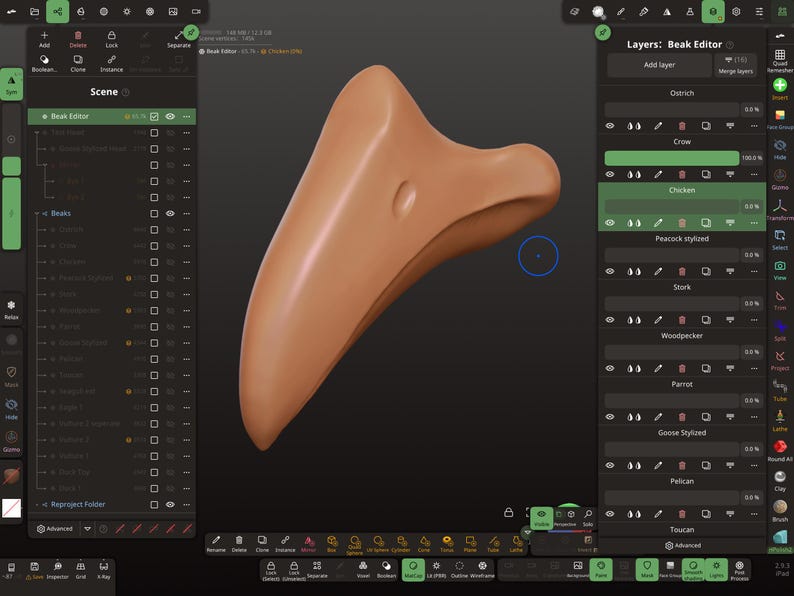Open Beaks folder more options menu
The width and height of the screenshot is (794, 596).
(187, 214)
